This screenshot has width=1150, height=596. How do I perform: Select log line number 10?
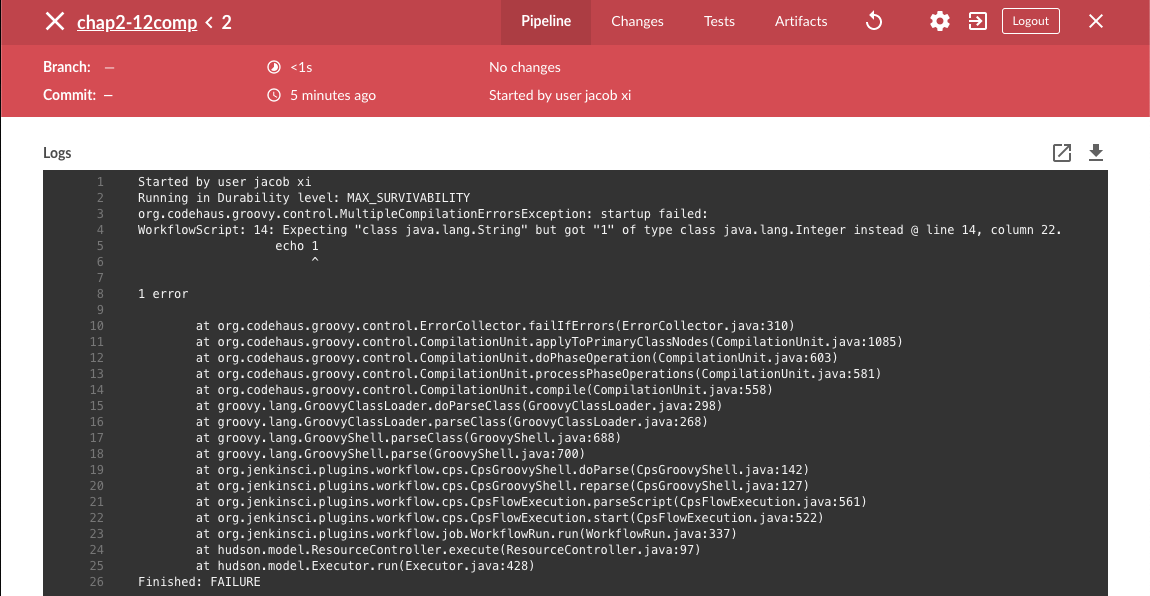point(97,326)
